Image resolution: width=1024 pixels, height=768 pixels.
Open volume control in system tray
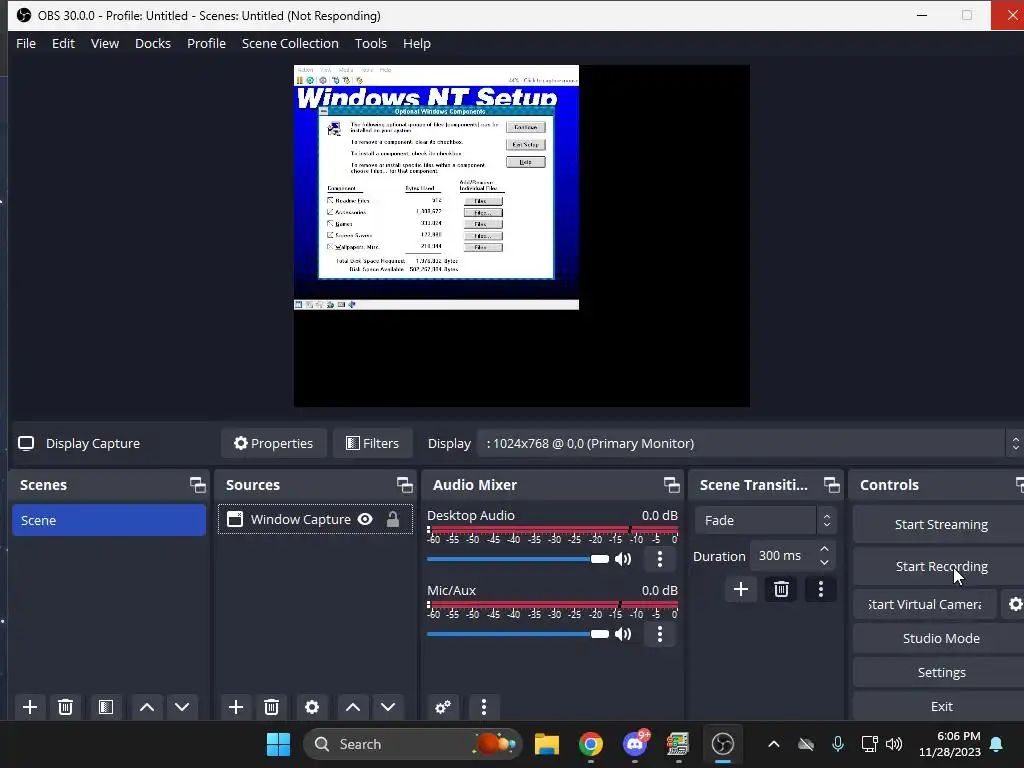click(x=894, y=744)
